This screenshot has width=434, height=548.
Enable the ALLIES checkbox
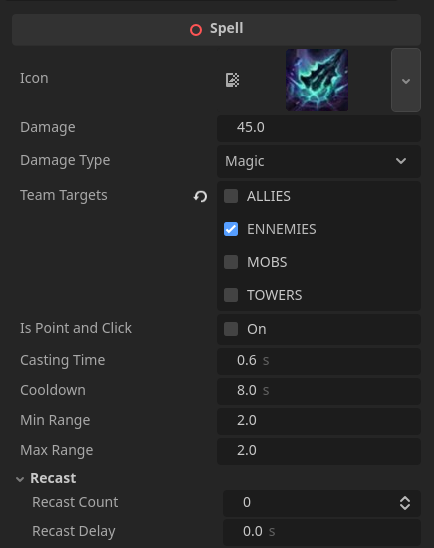(x=231, y=196)
